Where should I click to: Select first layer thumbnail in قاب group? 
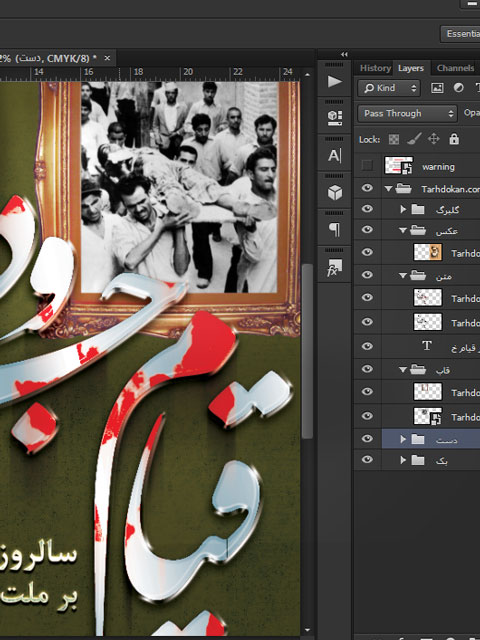[427, 392]
